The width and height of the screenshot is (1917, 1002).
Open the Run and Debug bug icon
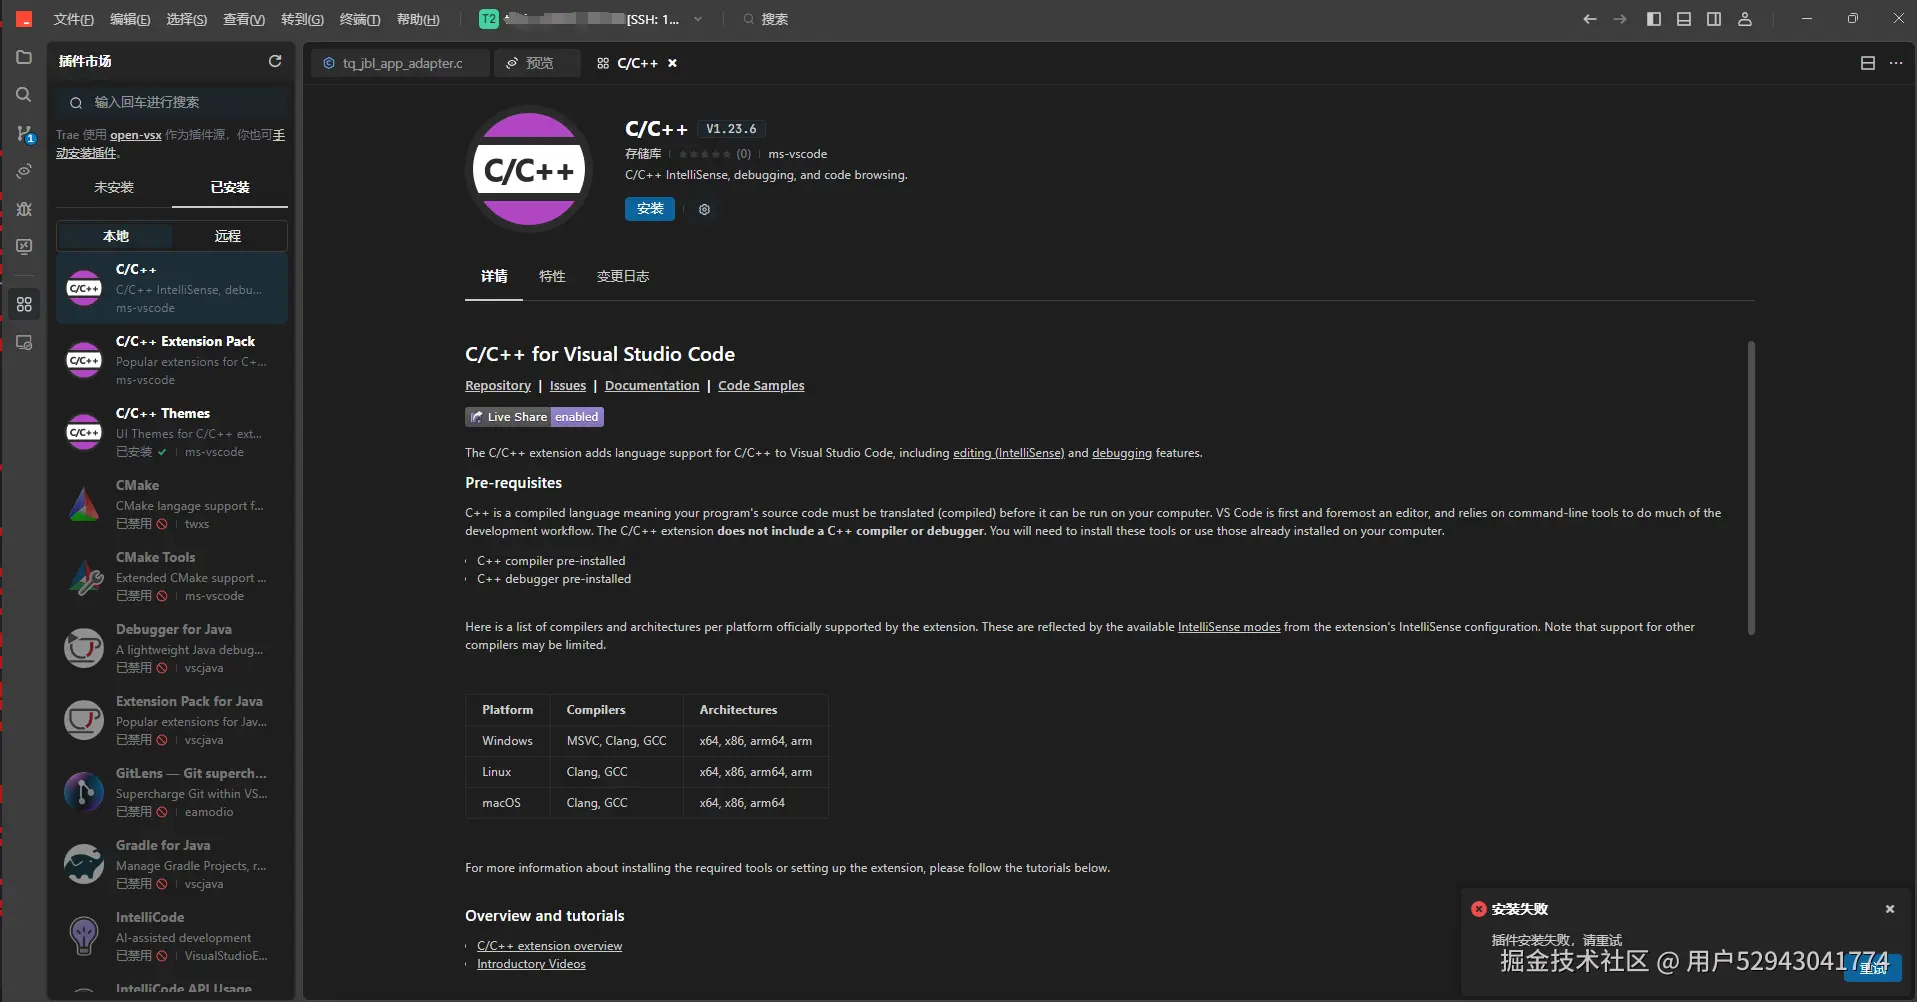24,209
